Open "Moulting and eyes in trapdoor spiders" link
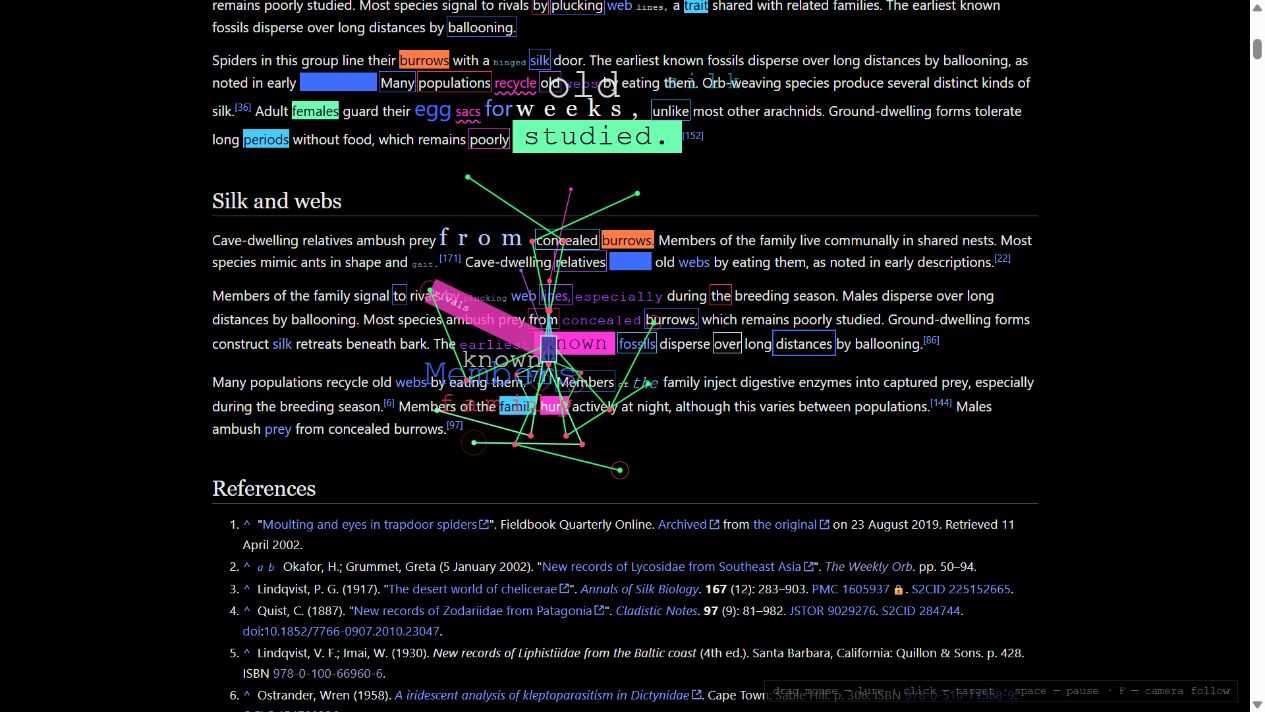 click(x=370, y=524)
